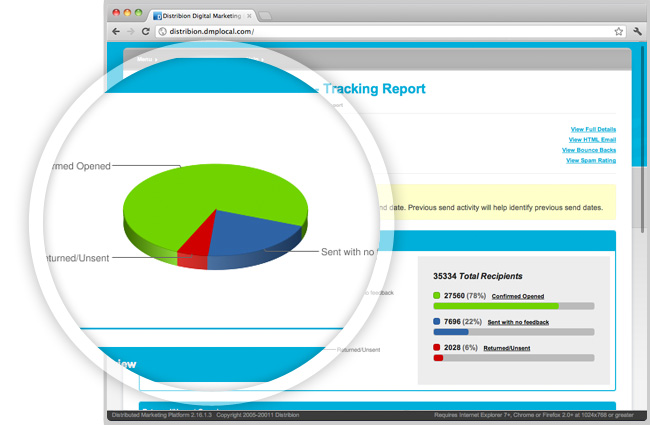Click the 7696 (22%) value
The width and height of the screenshot is (650, 425).
pyautogui.click(x=463, y=322)
